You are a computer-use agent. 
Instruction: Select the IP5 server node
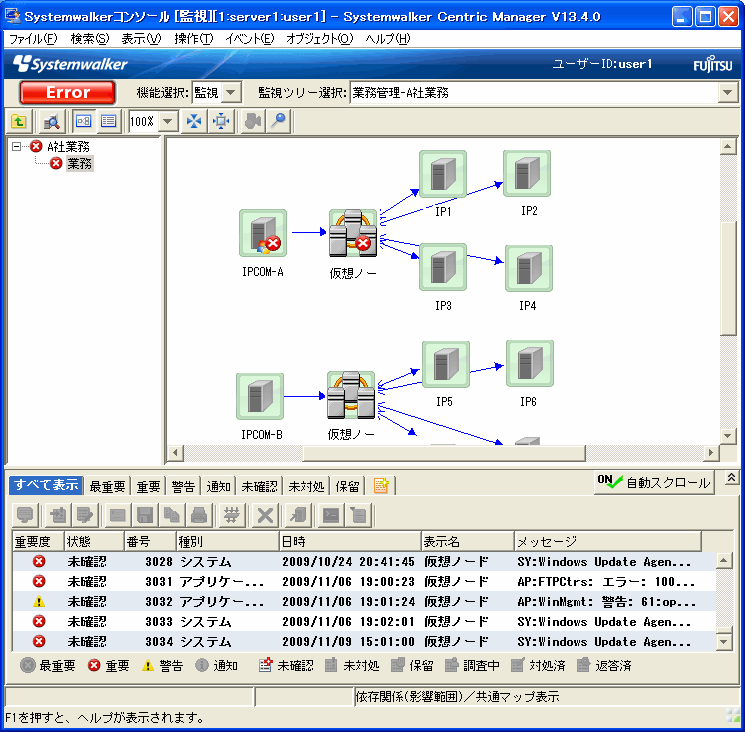click(446, 364)
